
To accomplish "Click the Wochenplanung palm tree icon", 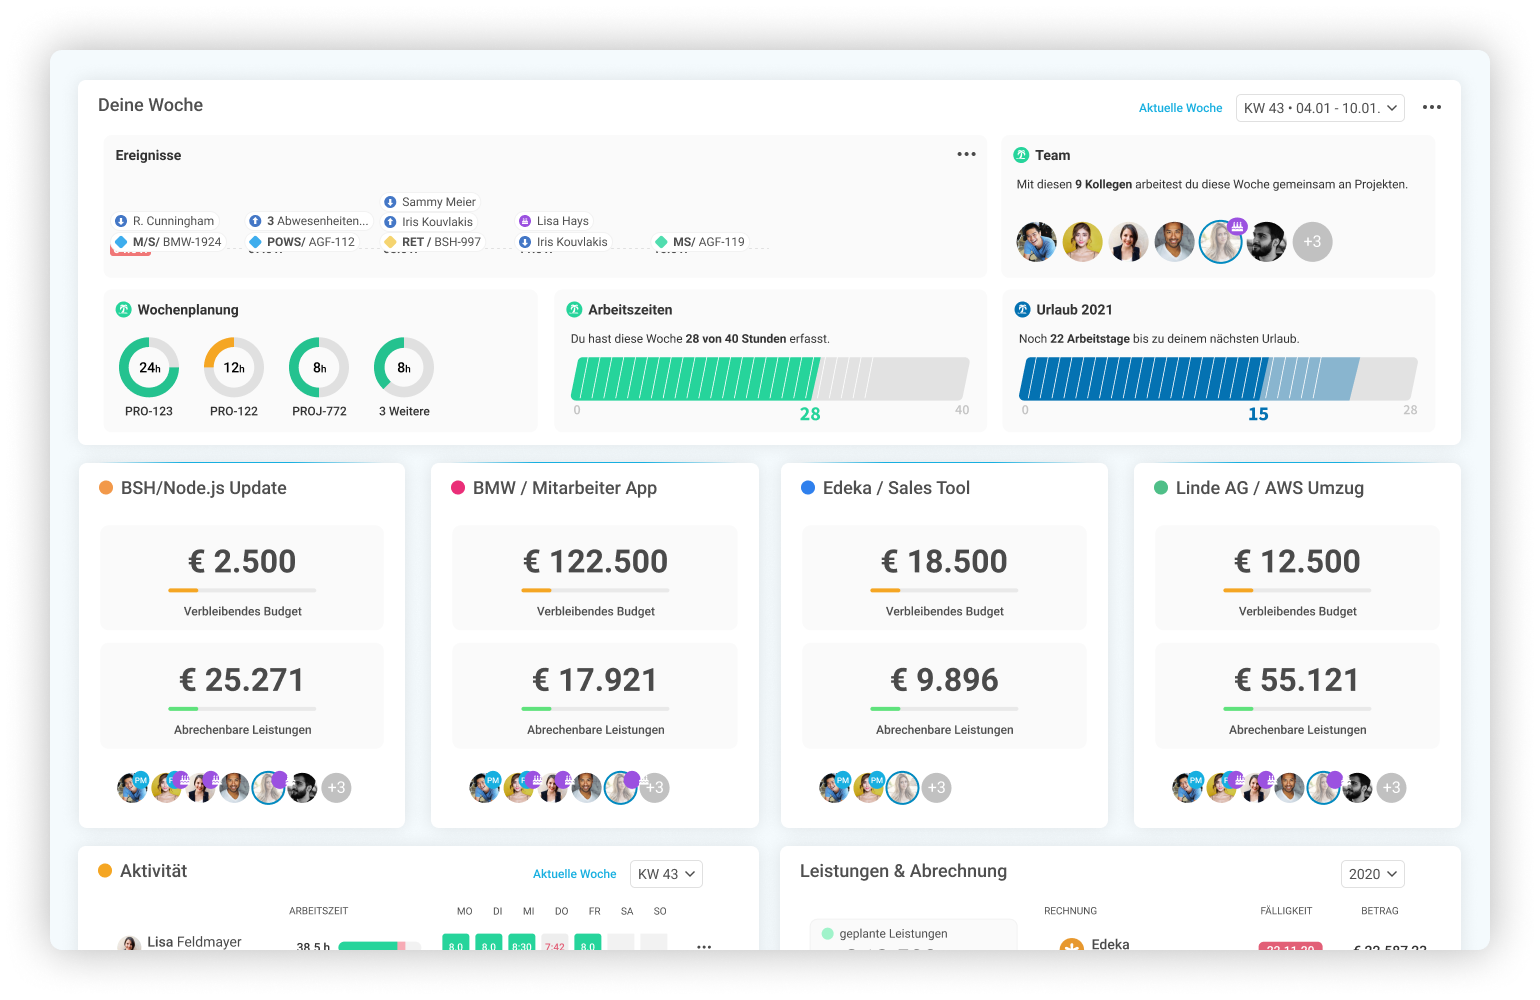I will pyautogui.click(x=124, y=310).
